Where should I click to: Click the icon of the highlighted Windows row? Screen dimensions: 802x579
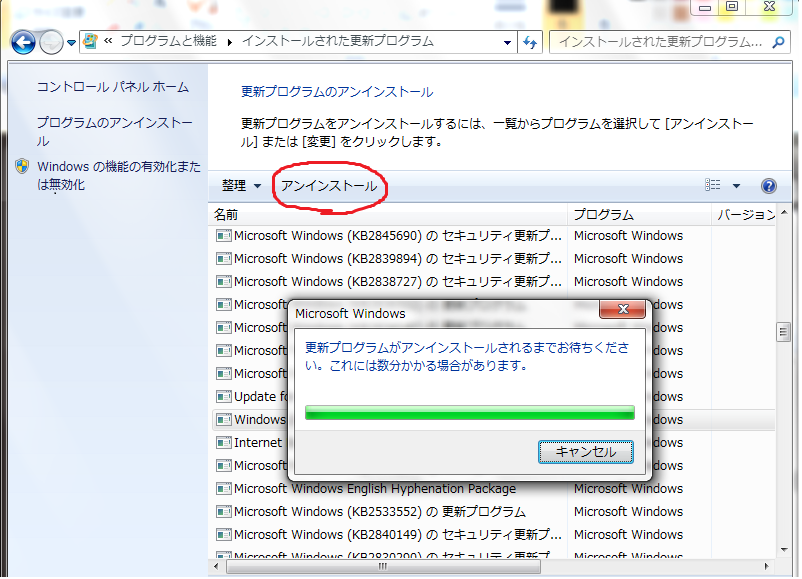pyautogui.click(x=224, y=420)
